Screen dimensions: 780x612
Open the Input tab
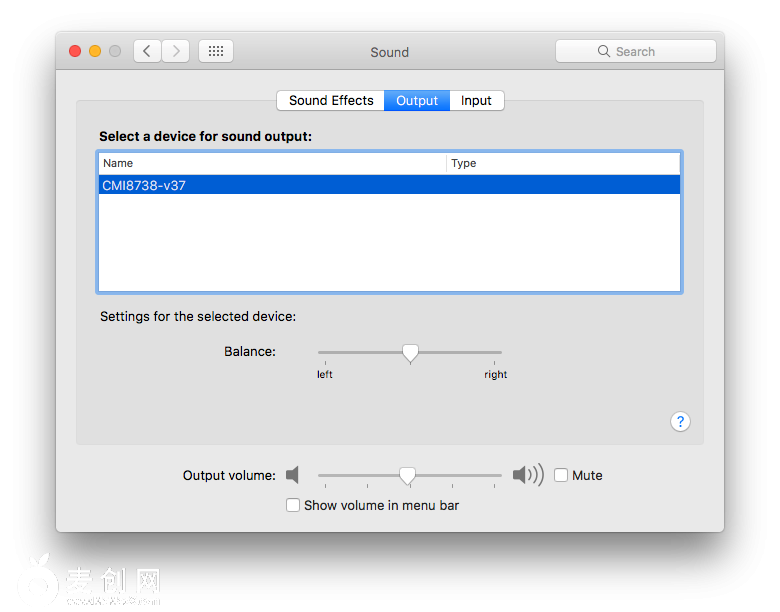tap(476, 100)
